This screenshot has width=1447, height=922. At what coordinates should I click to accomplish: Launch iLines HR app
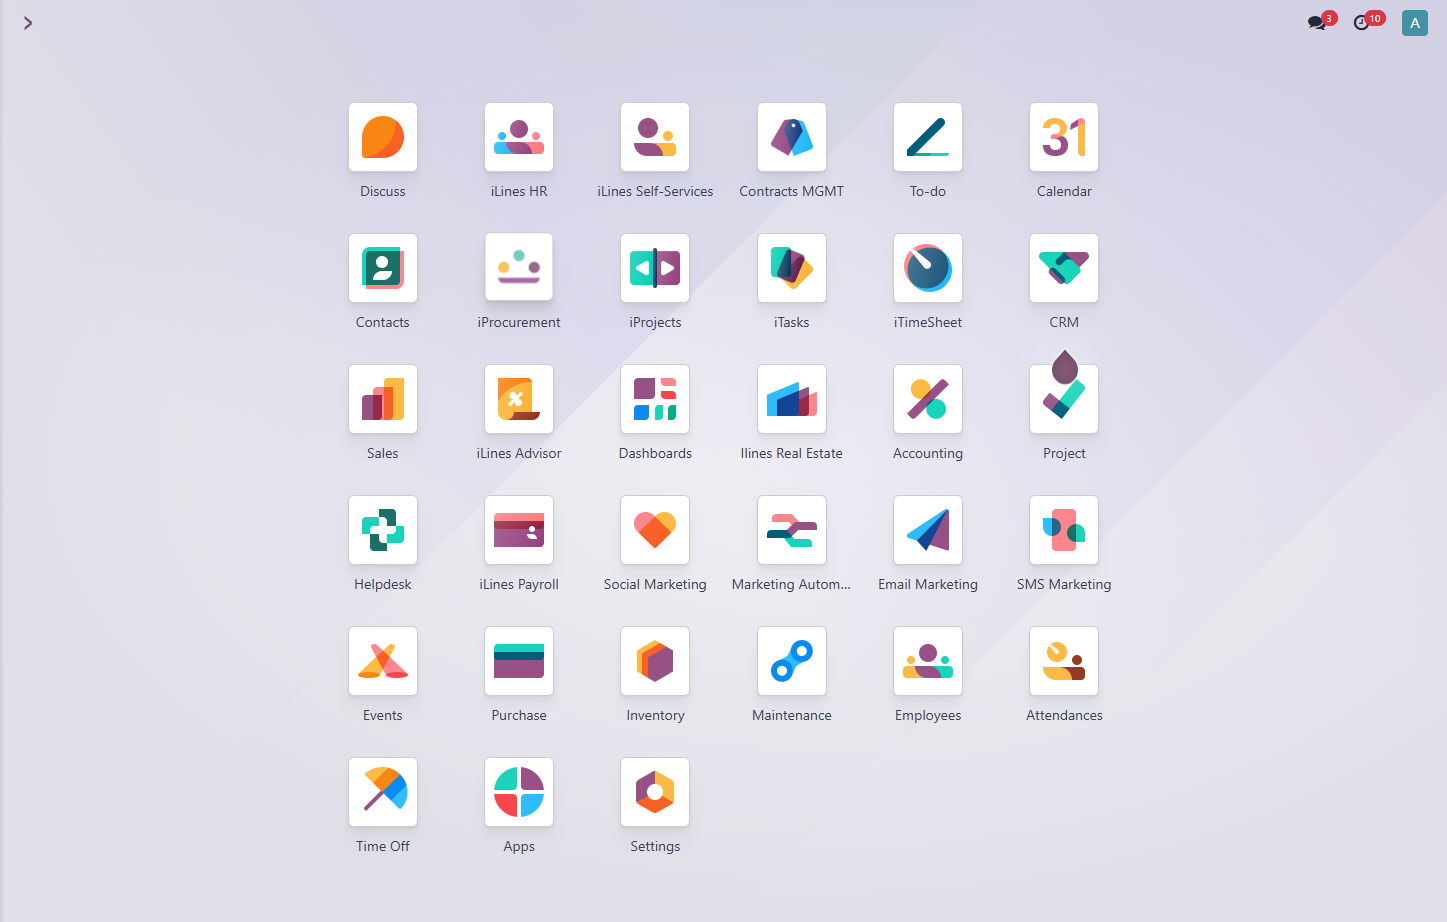[x=519, y=137]
